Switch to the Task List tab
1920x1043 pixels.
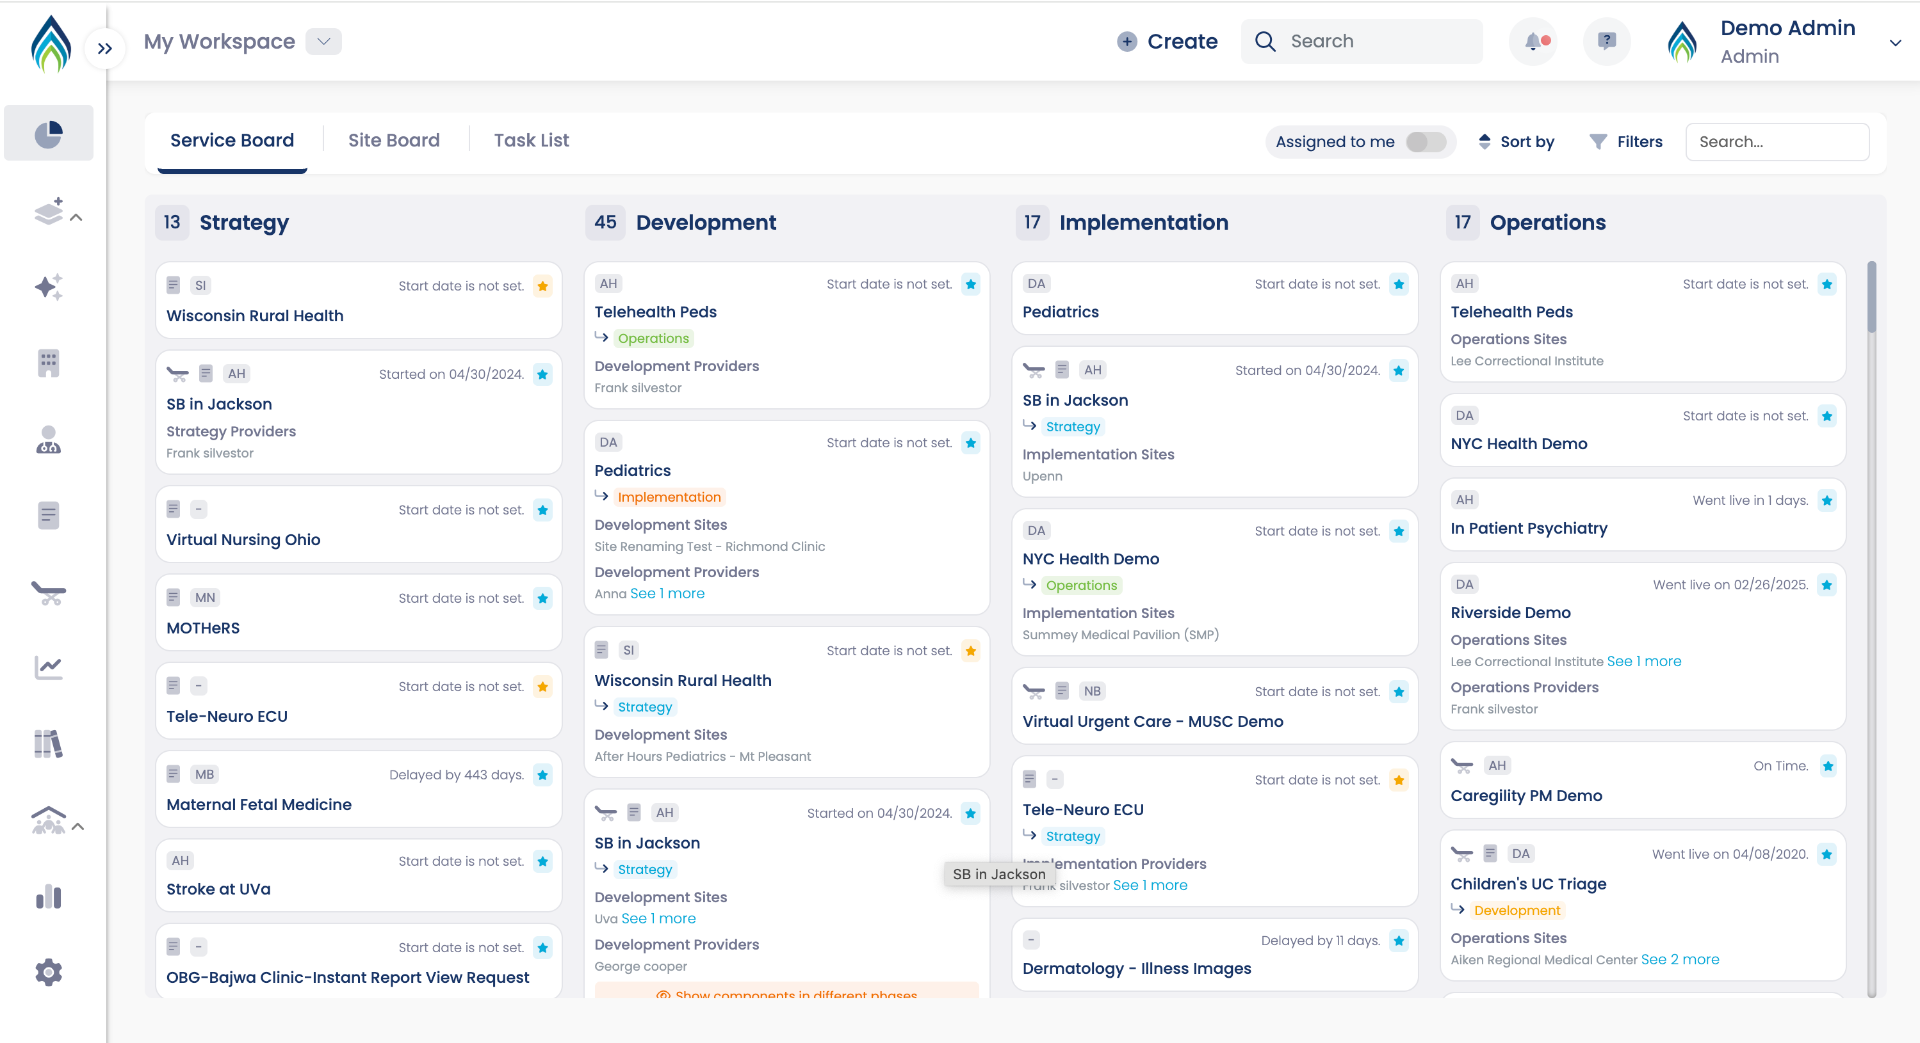(x=531, y=141)
